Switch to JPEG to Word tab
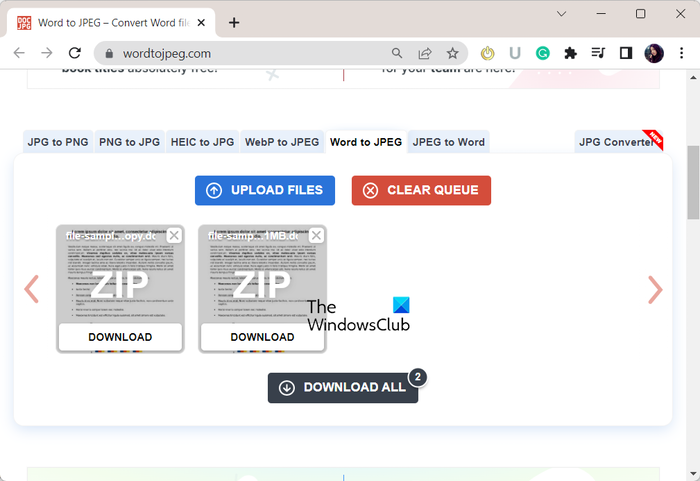The width and height of the screenshot is (700, 481). (449, 142)
